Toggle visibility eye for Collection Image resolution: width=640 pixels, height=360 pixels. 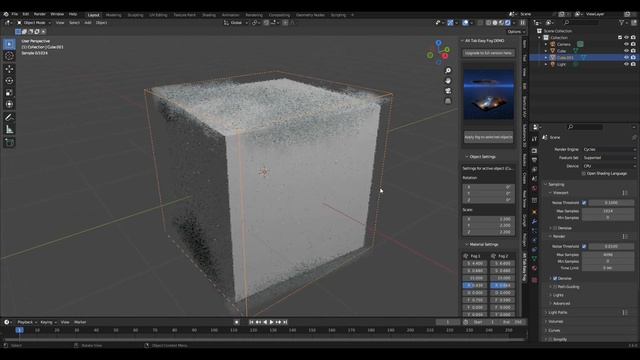[626, 38]
